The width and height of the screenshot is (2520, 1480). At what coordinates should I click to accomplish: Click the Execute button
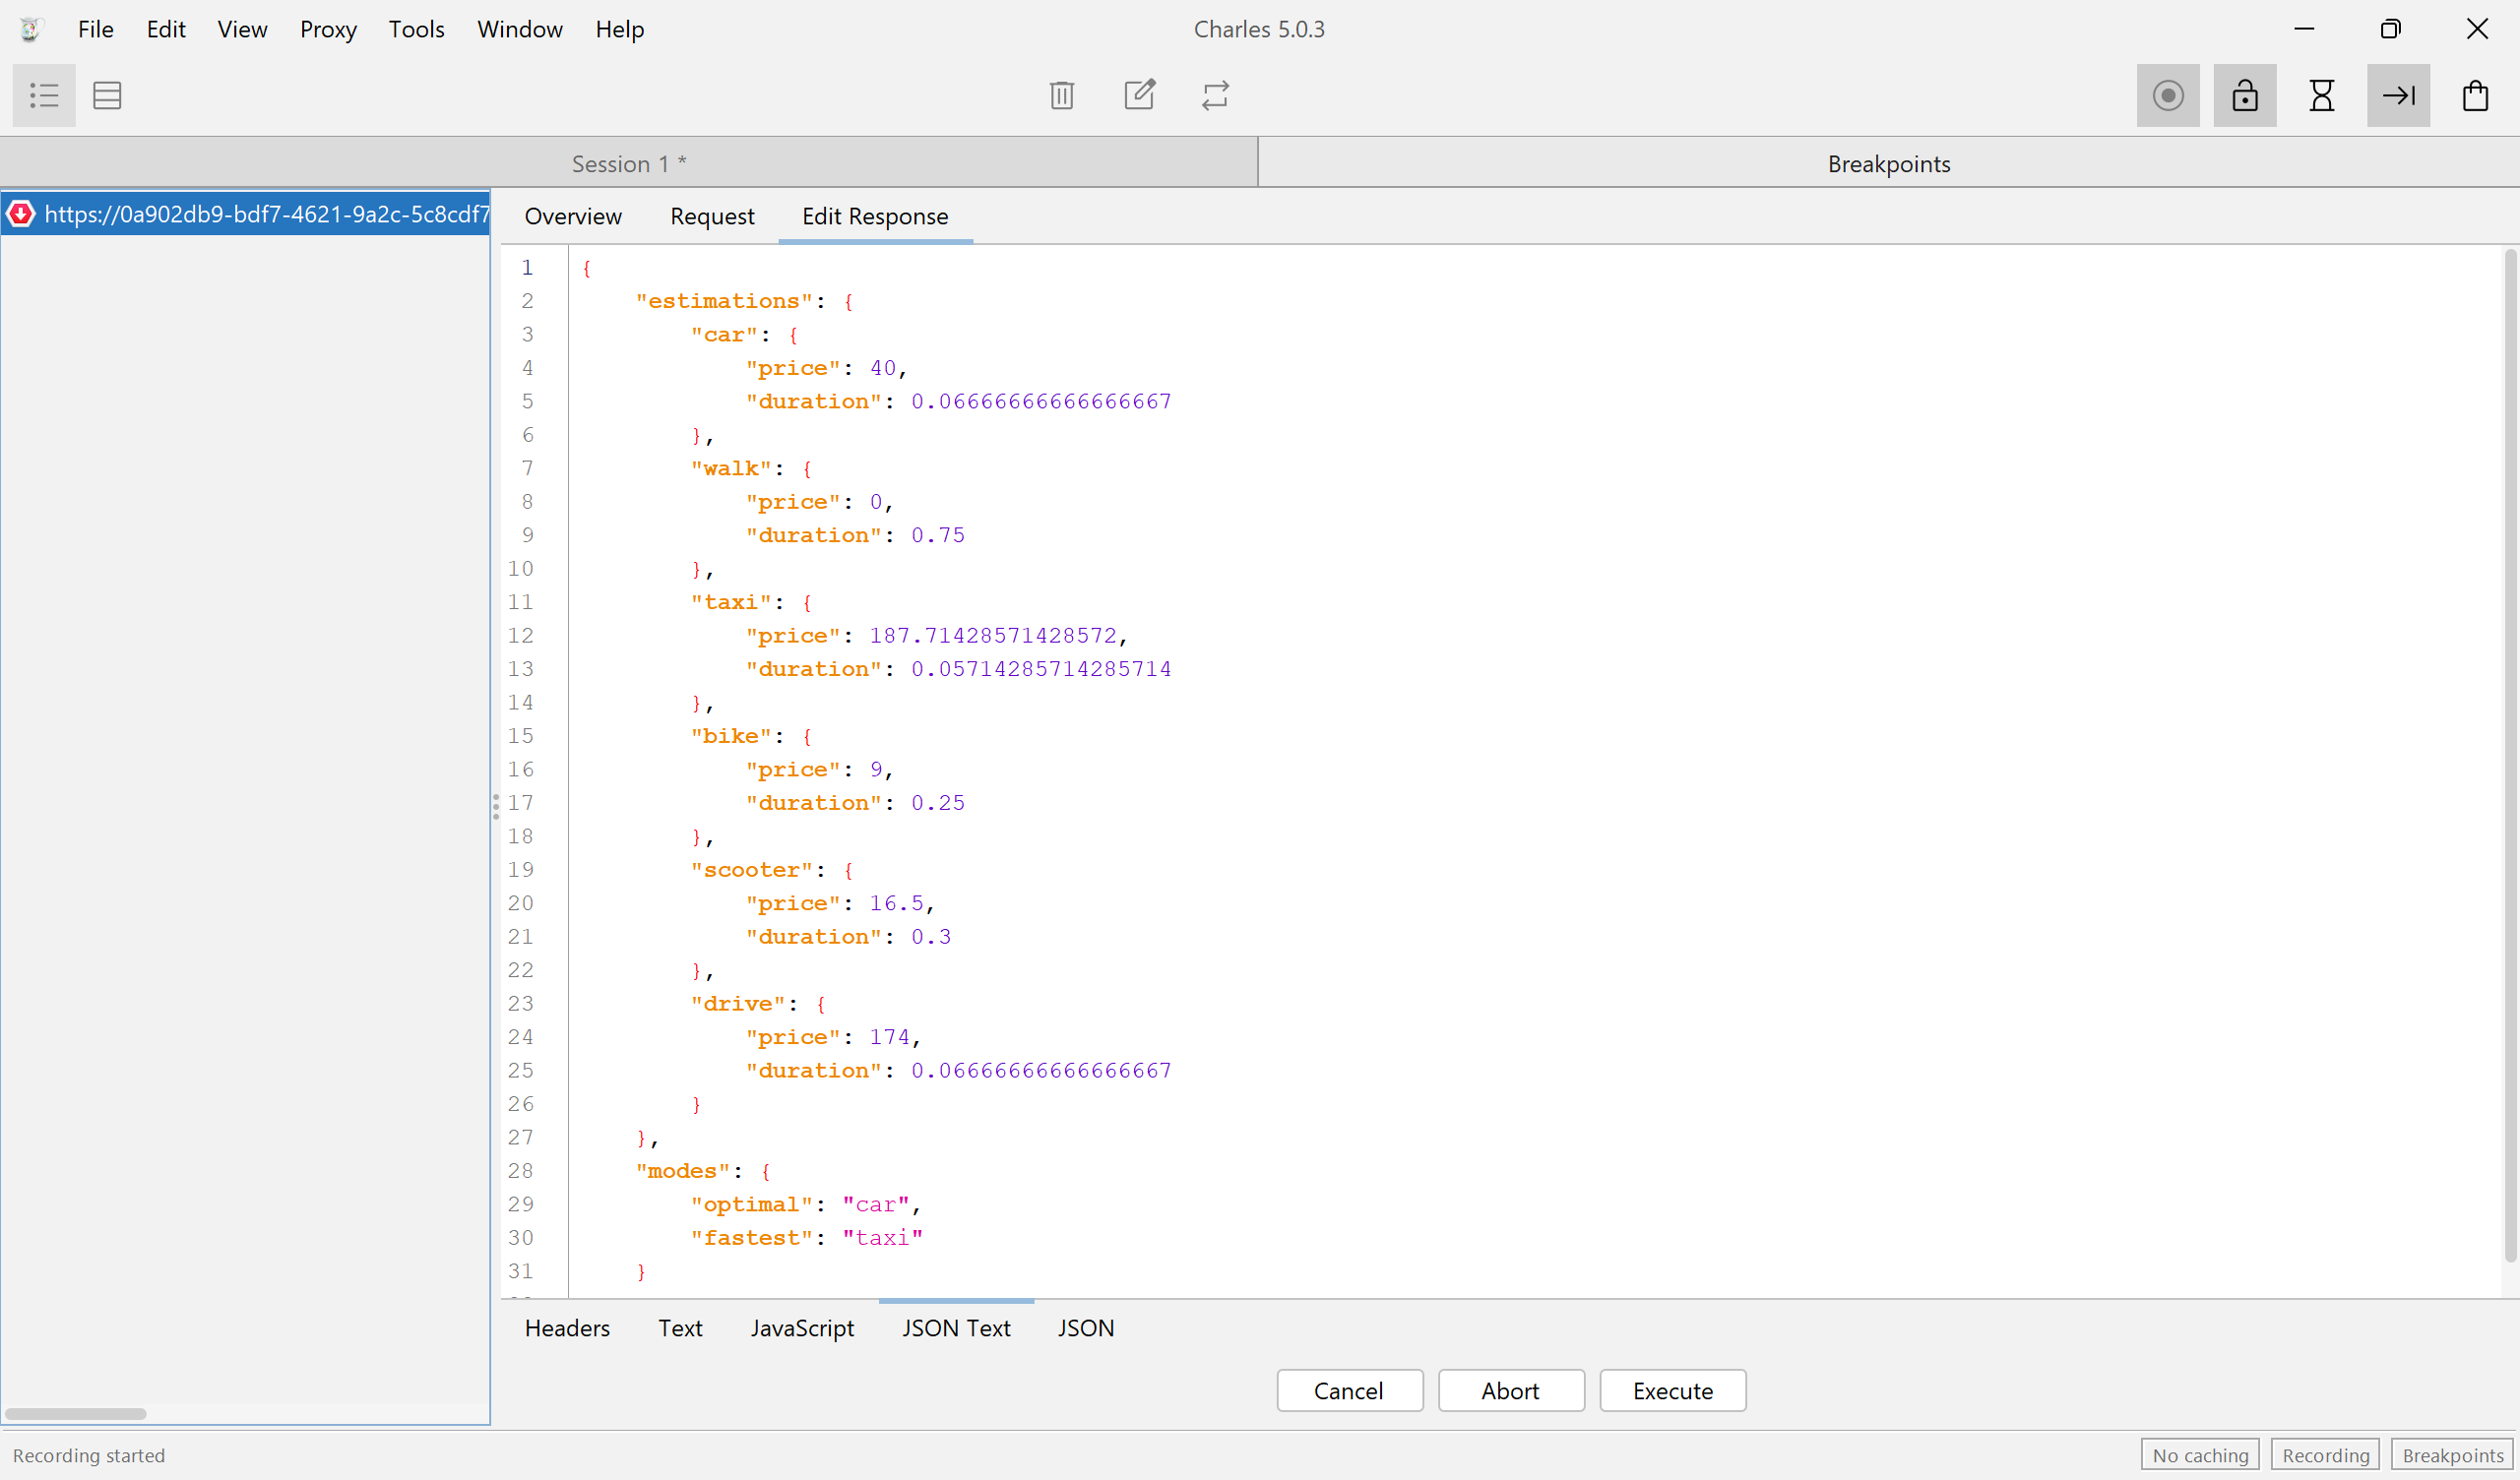(x=1672, y=1391)
